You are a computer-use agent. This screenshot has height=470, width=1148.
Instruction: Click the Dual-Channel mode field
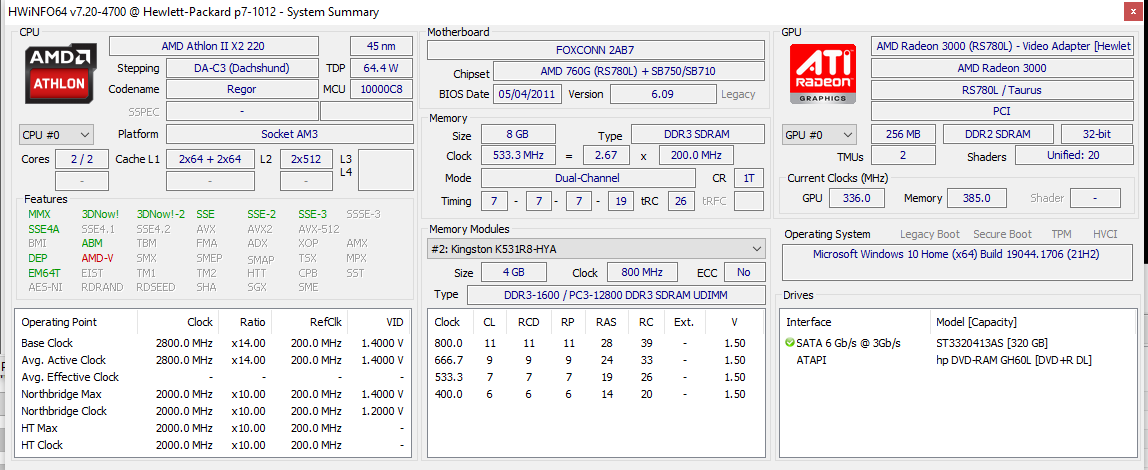(x=588, y=178)
